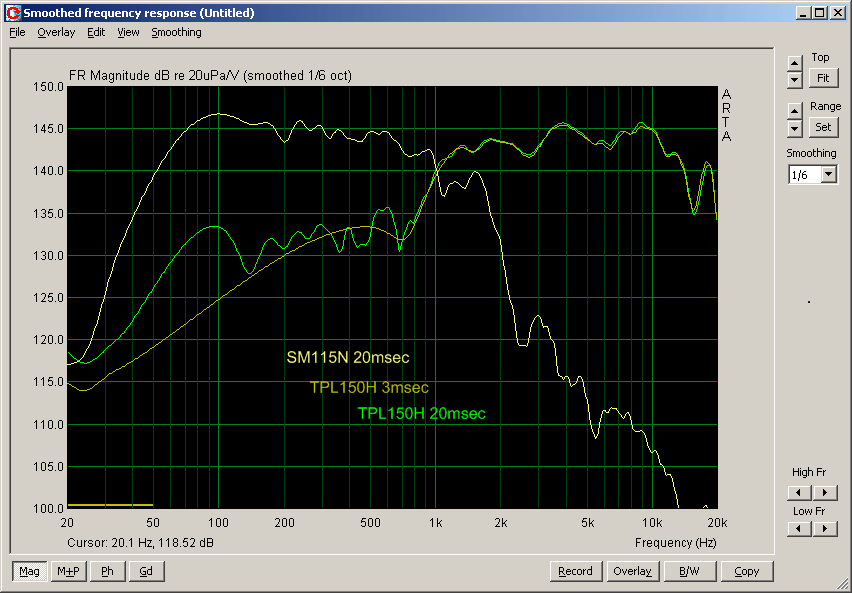Open the Overlay menu
The image size is (852, 593).
point(56,33)
